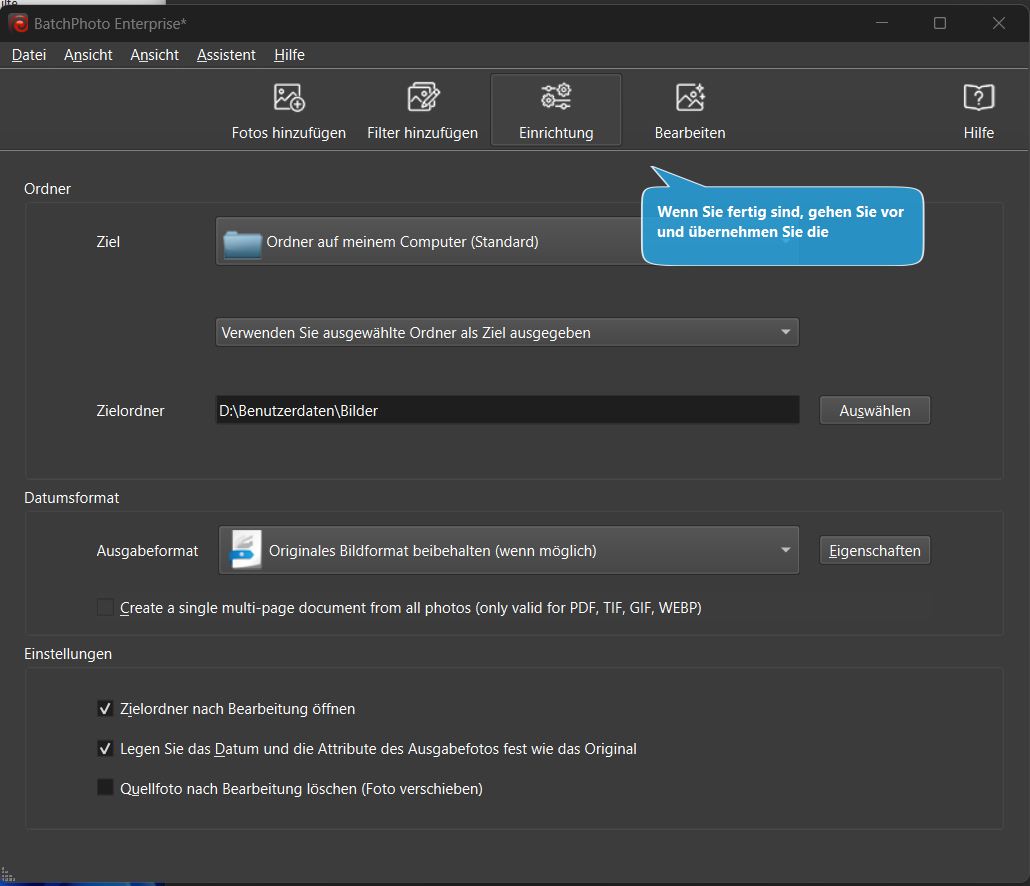Screen dimensions: 1030x886
Task: Open the Filter hinzufügen step icon
Action: coord(423,98)
